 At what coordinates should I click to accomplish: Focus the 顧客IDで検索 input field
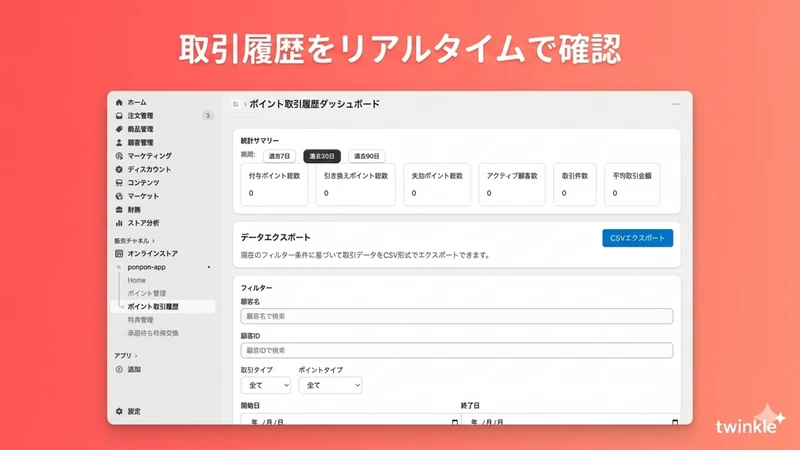pyautogui.click(x=457, y=351)
